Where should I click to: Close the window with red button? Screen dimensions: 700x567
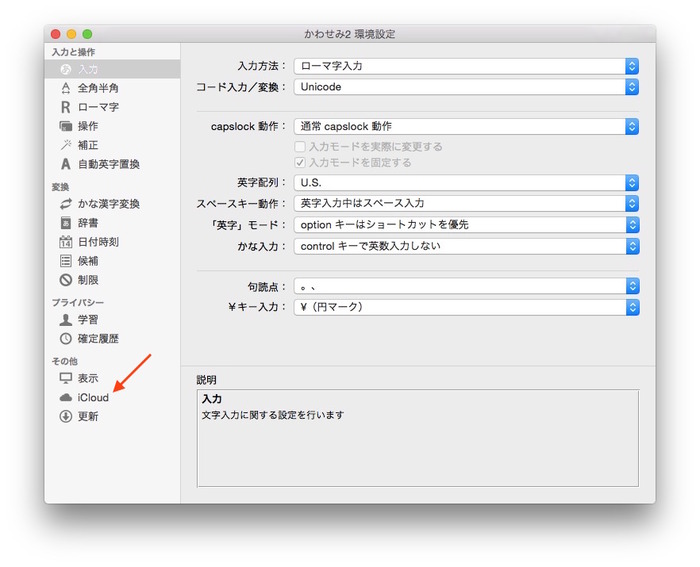click(56, 34)
